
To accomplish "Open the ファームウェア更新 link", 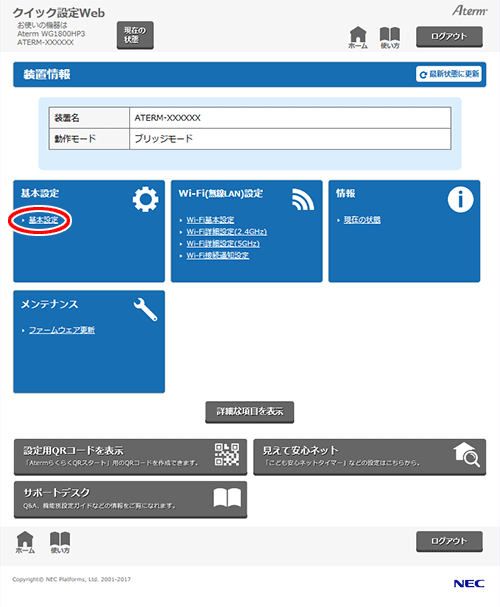I will [x=62, y=330].
